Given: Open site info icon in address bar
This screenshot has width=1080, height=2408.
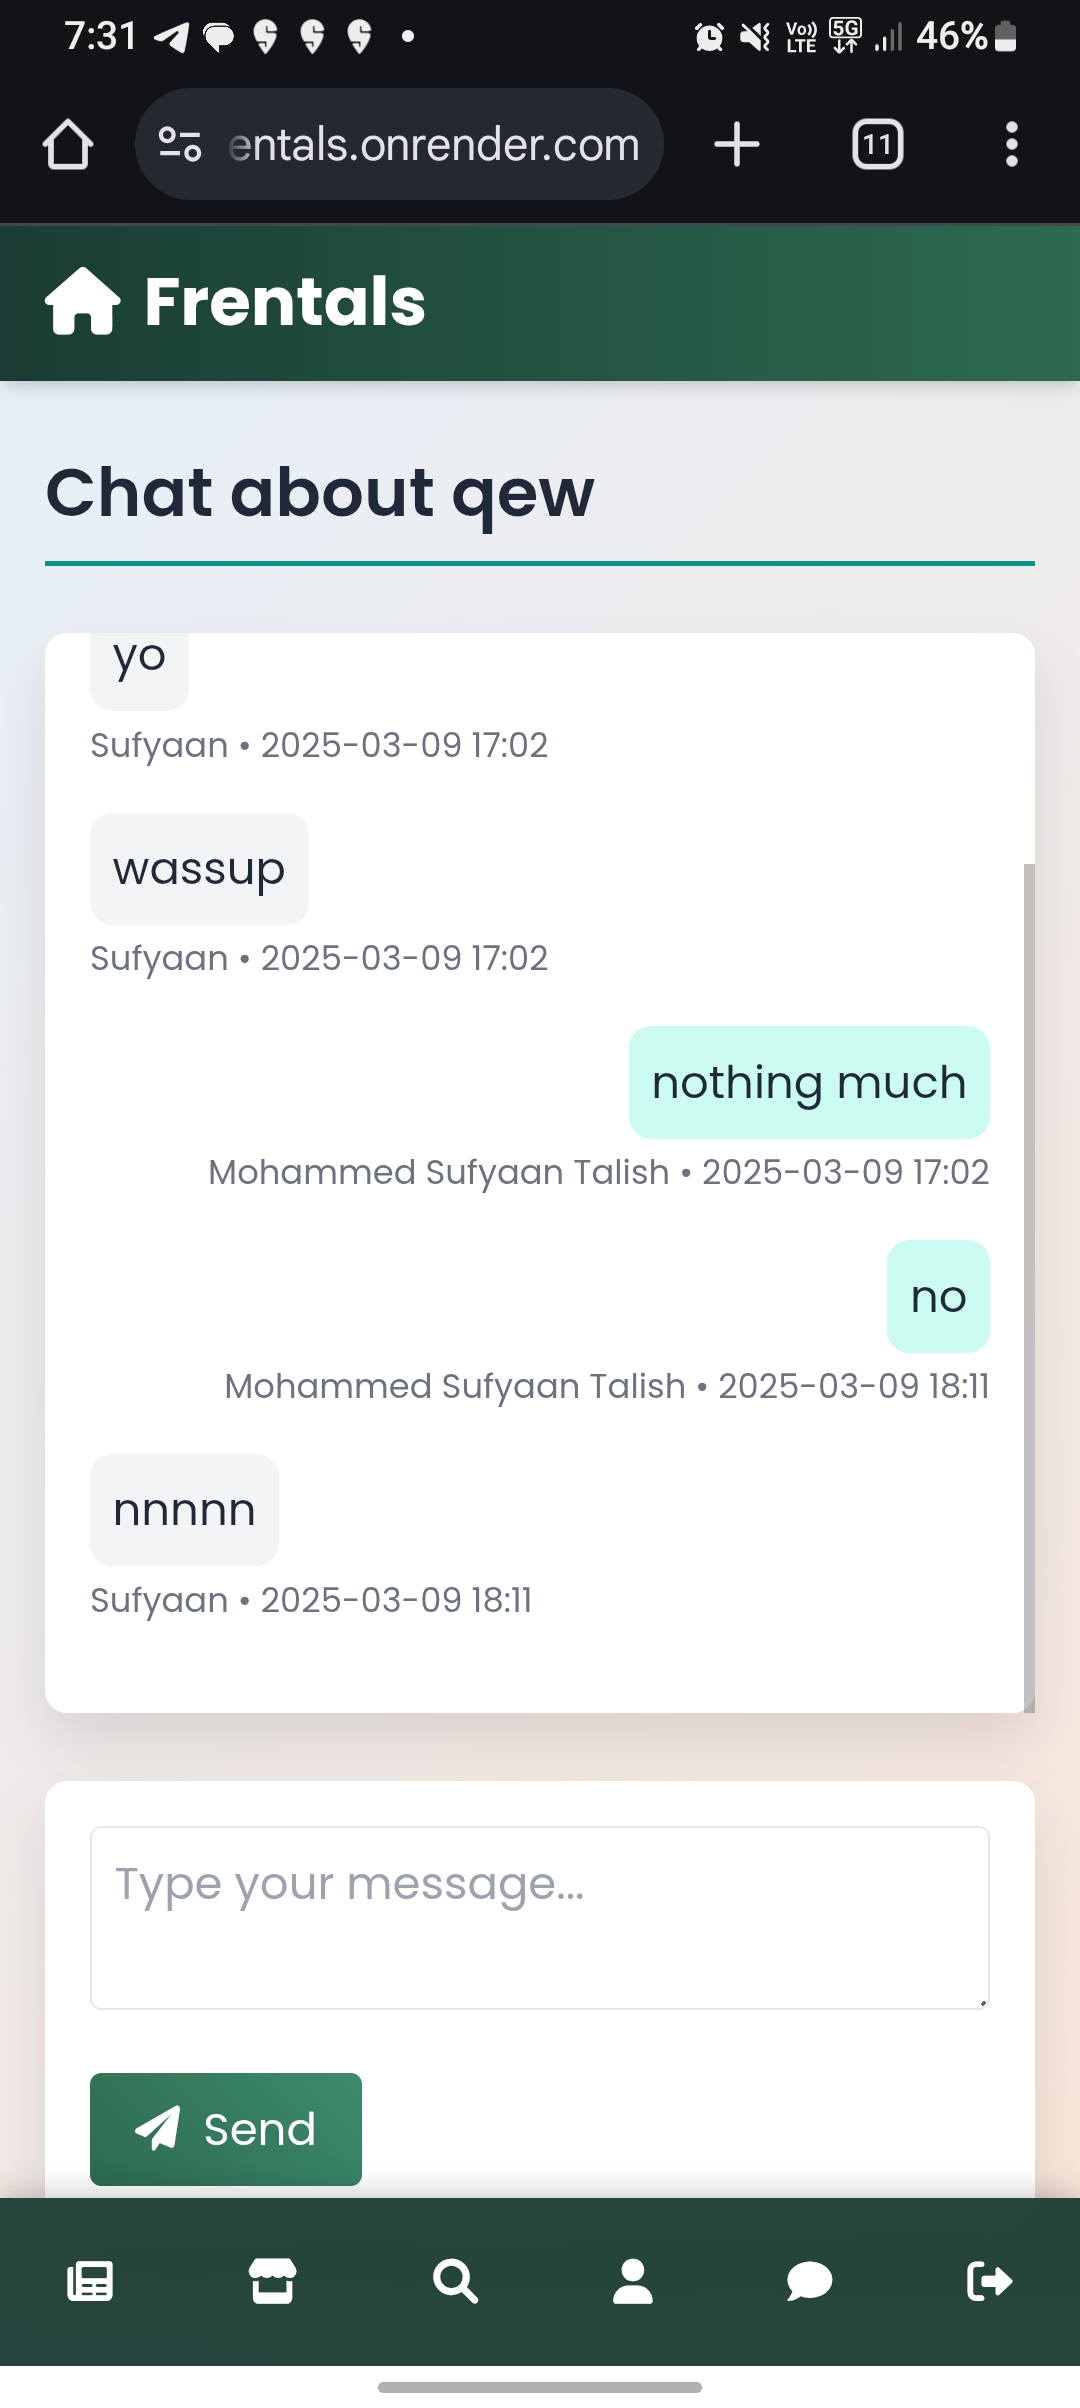Looking at the screenshot, I should (x=180, y=145).
